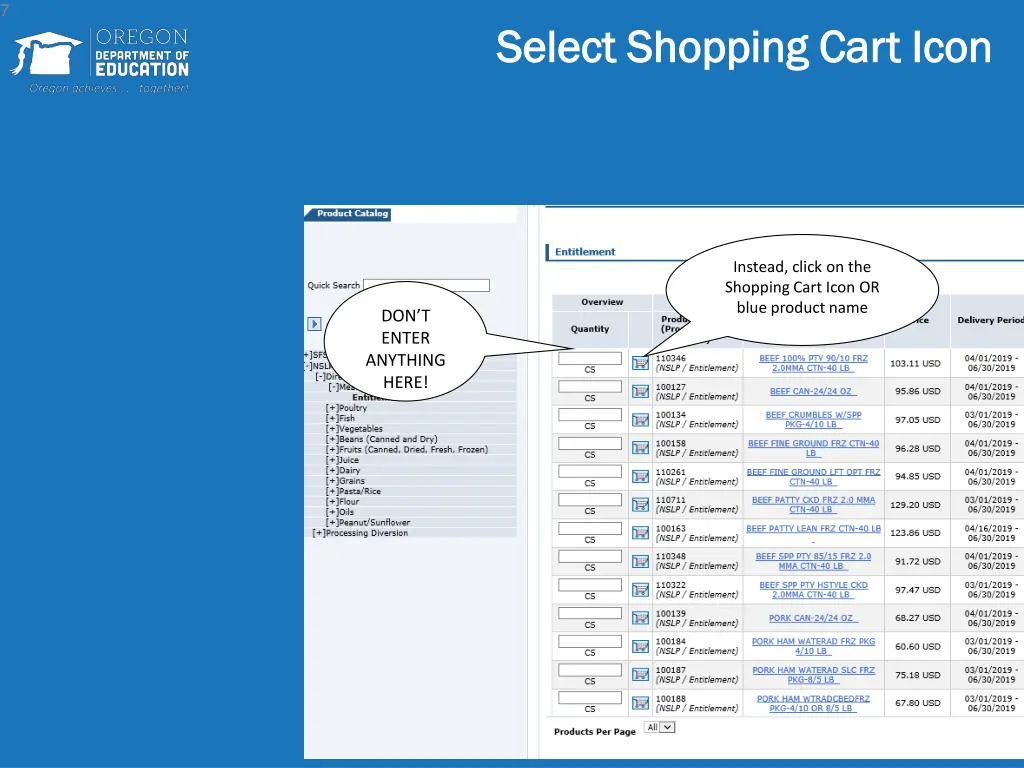The image size is (1024, 768).
Task: Select cart icon for PORK CAN-24/24 OZ
Action: tap(641, 618)
